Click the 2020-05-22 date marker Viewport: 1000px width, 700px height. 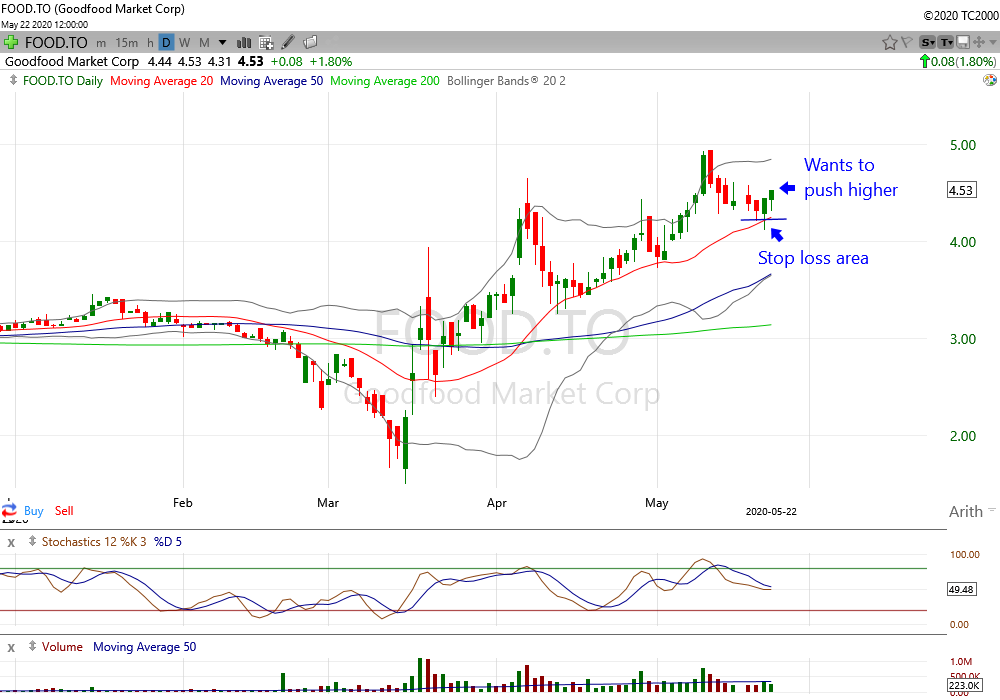coord(771,511)
